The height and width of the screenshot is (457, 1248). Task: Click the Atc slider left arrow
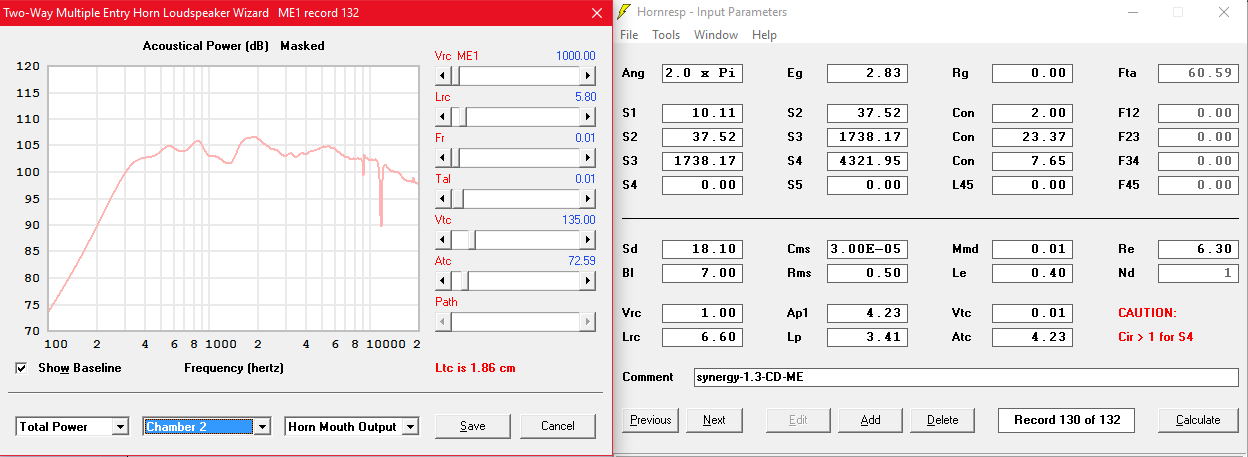(444, 281)
